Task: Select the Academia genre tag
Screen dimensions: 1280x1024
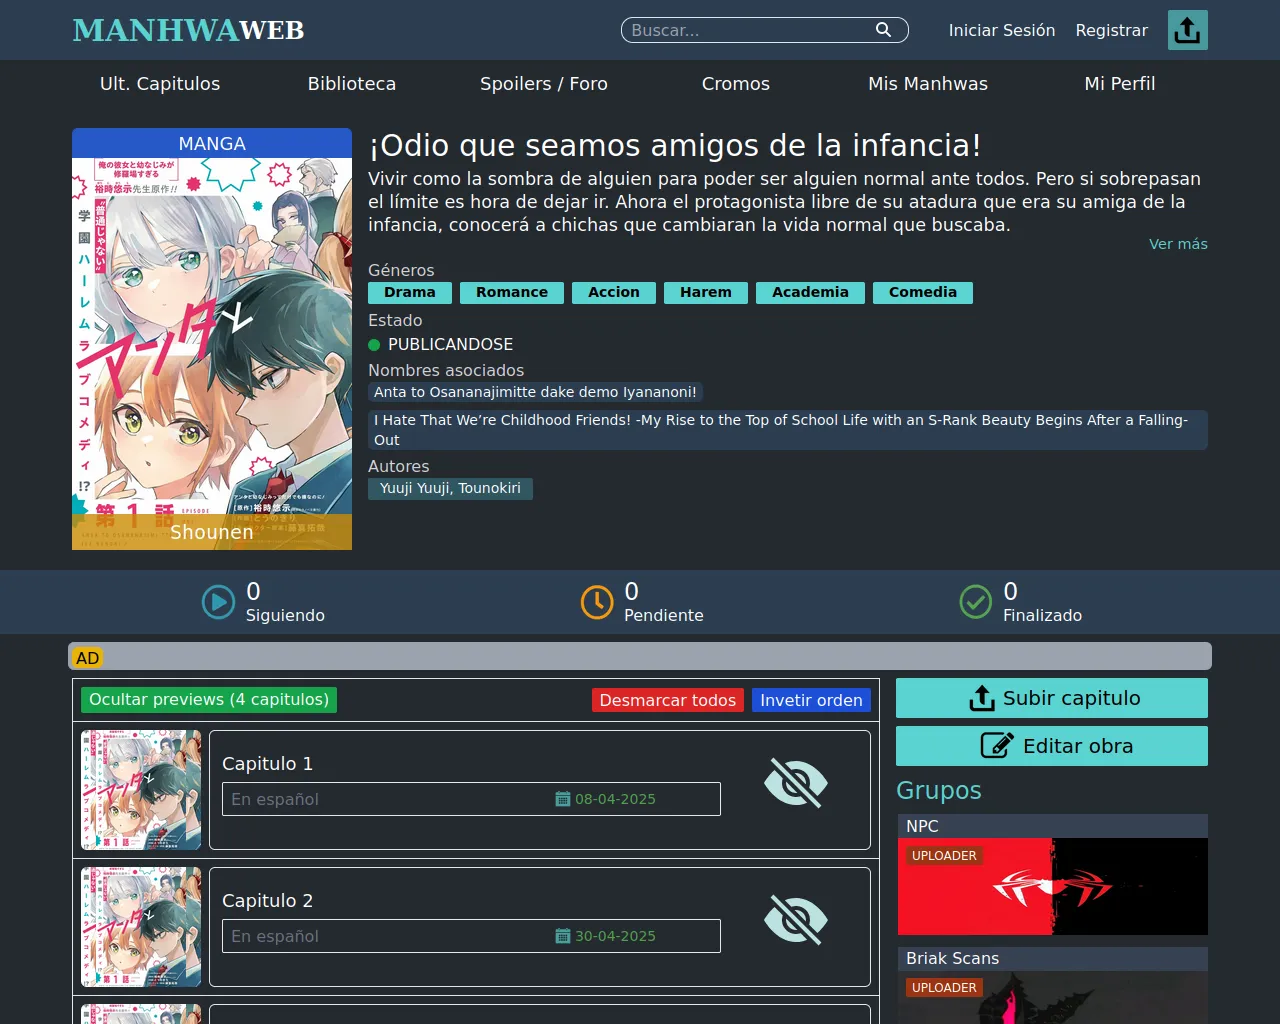Action: 810,293
